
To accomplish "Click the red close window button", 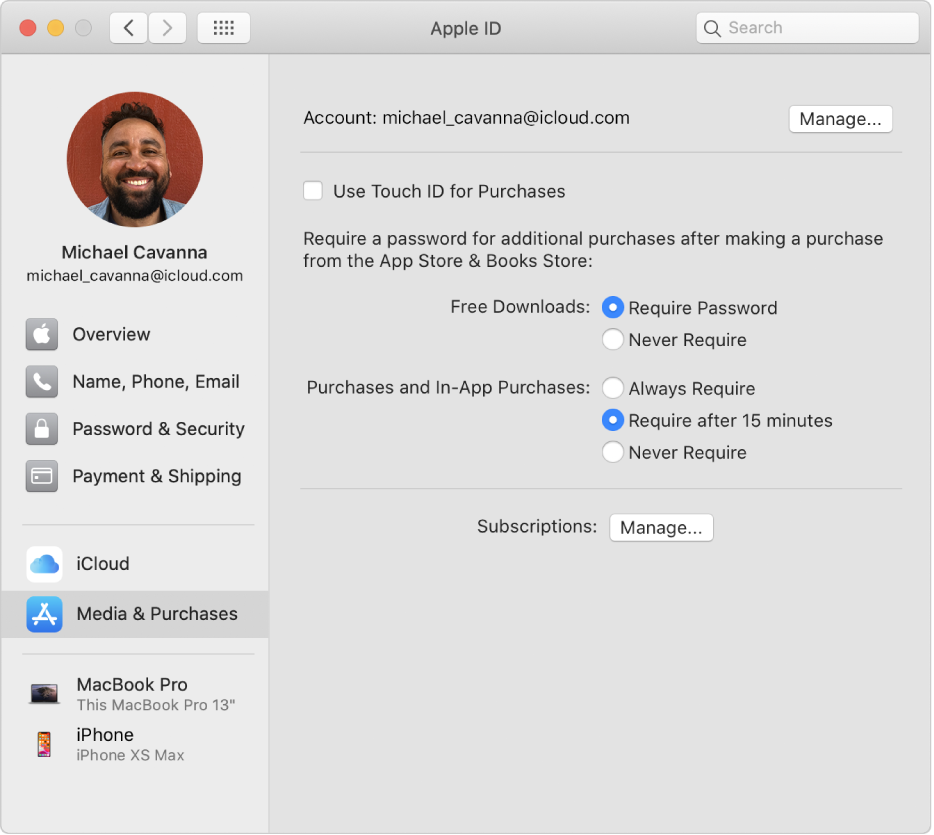I will pyautogui.click(x=28, y=28).
